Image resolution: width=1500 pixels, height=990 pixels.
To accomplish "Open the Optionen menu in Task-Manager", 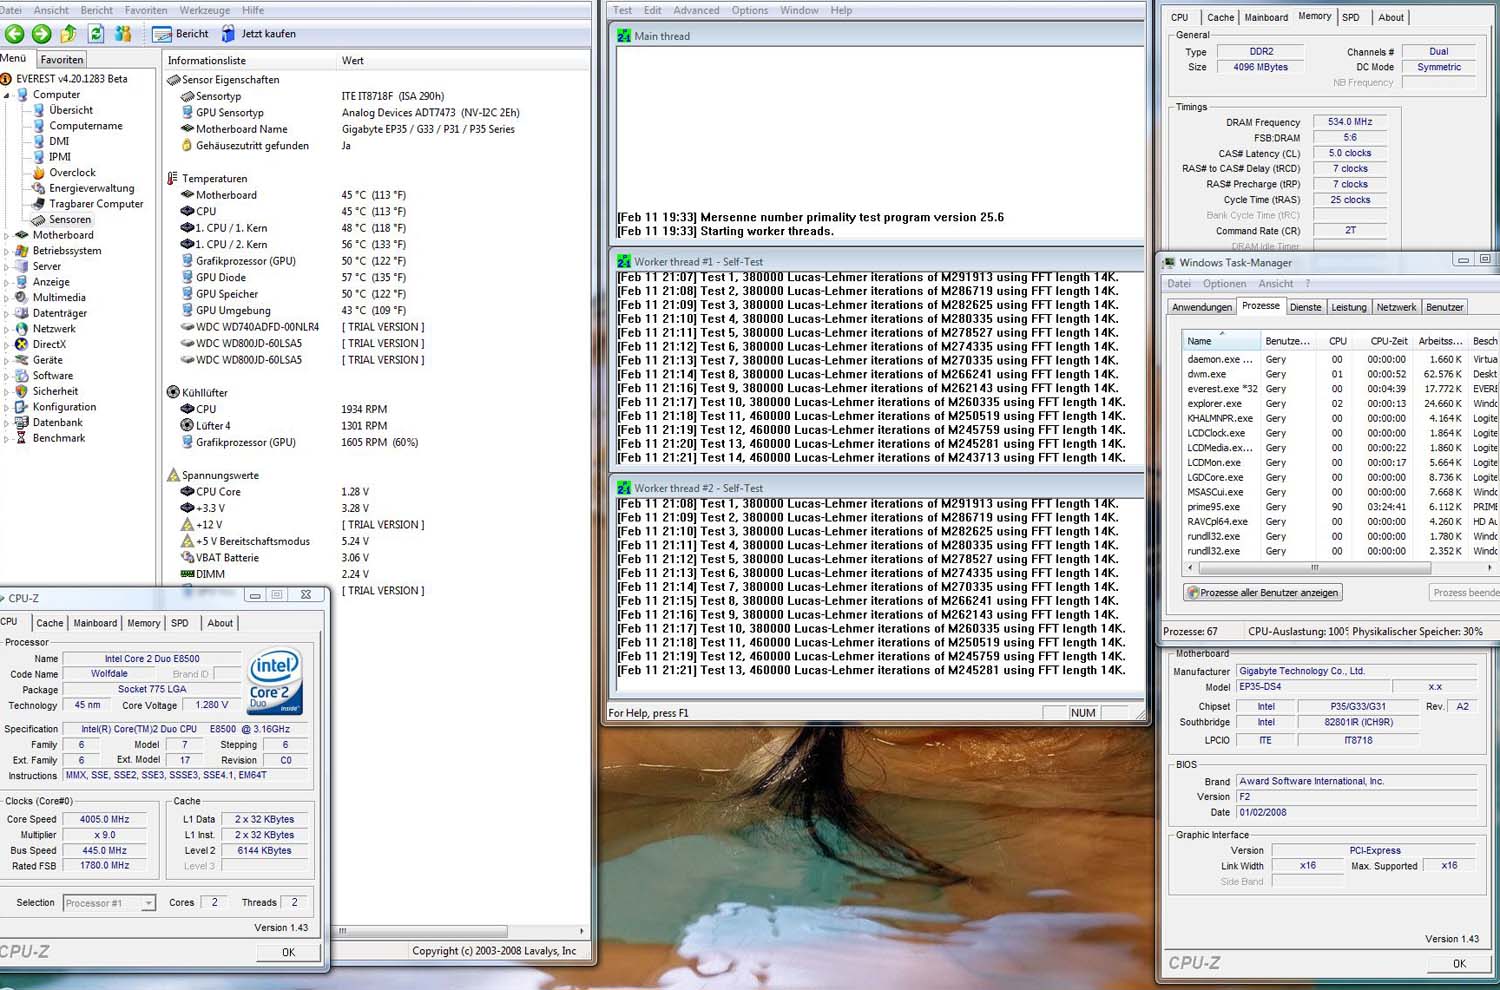I will 1225,284.
